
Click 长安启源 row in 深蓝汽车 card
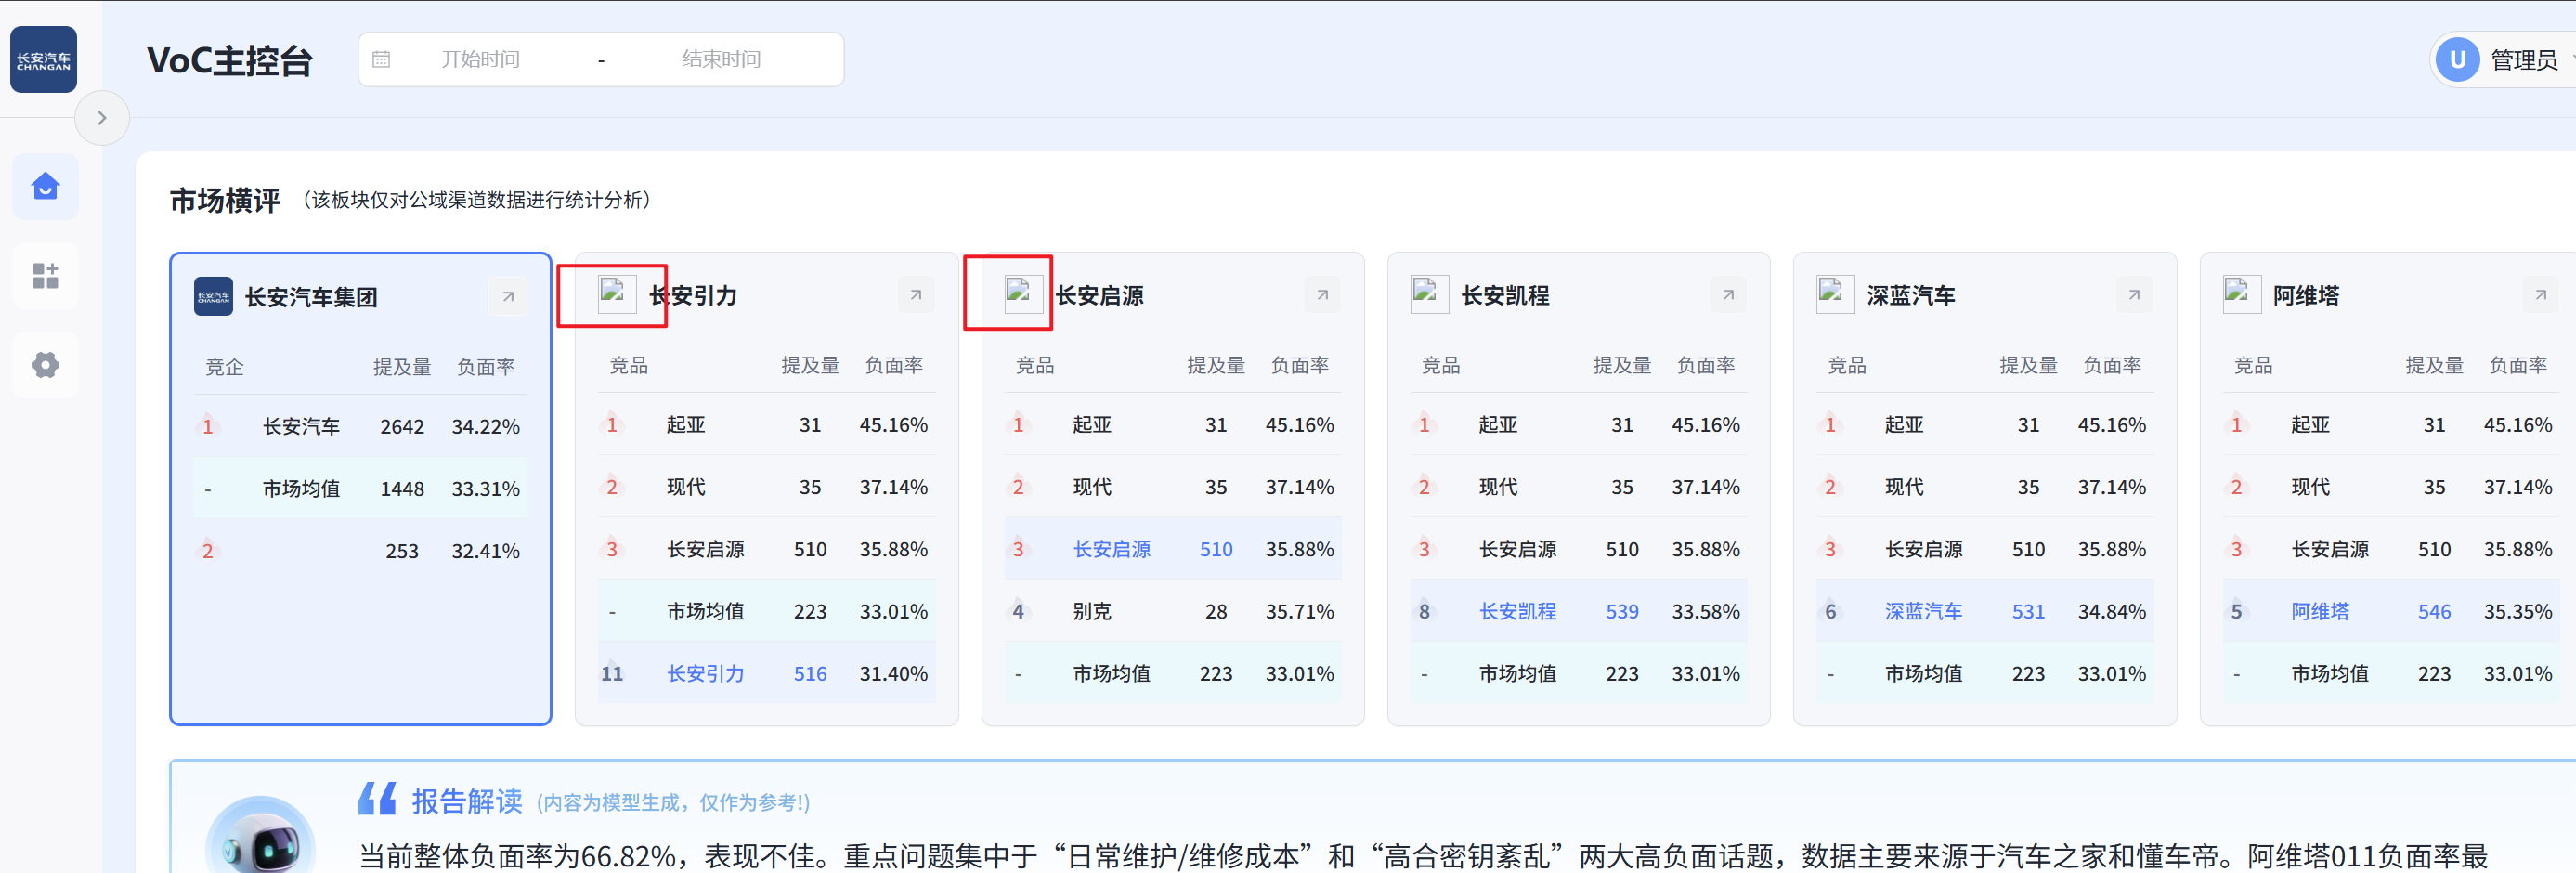tap(1985, 549)
